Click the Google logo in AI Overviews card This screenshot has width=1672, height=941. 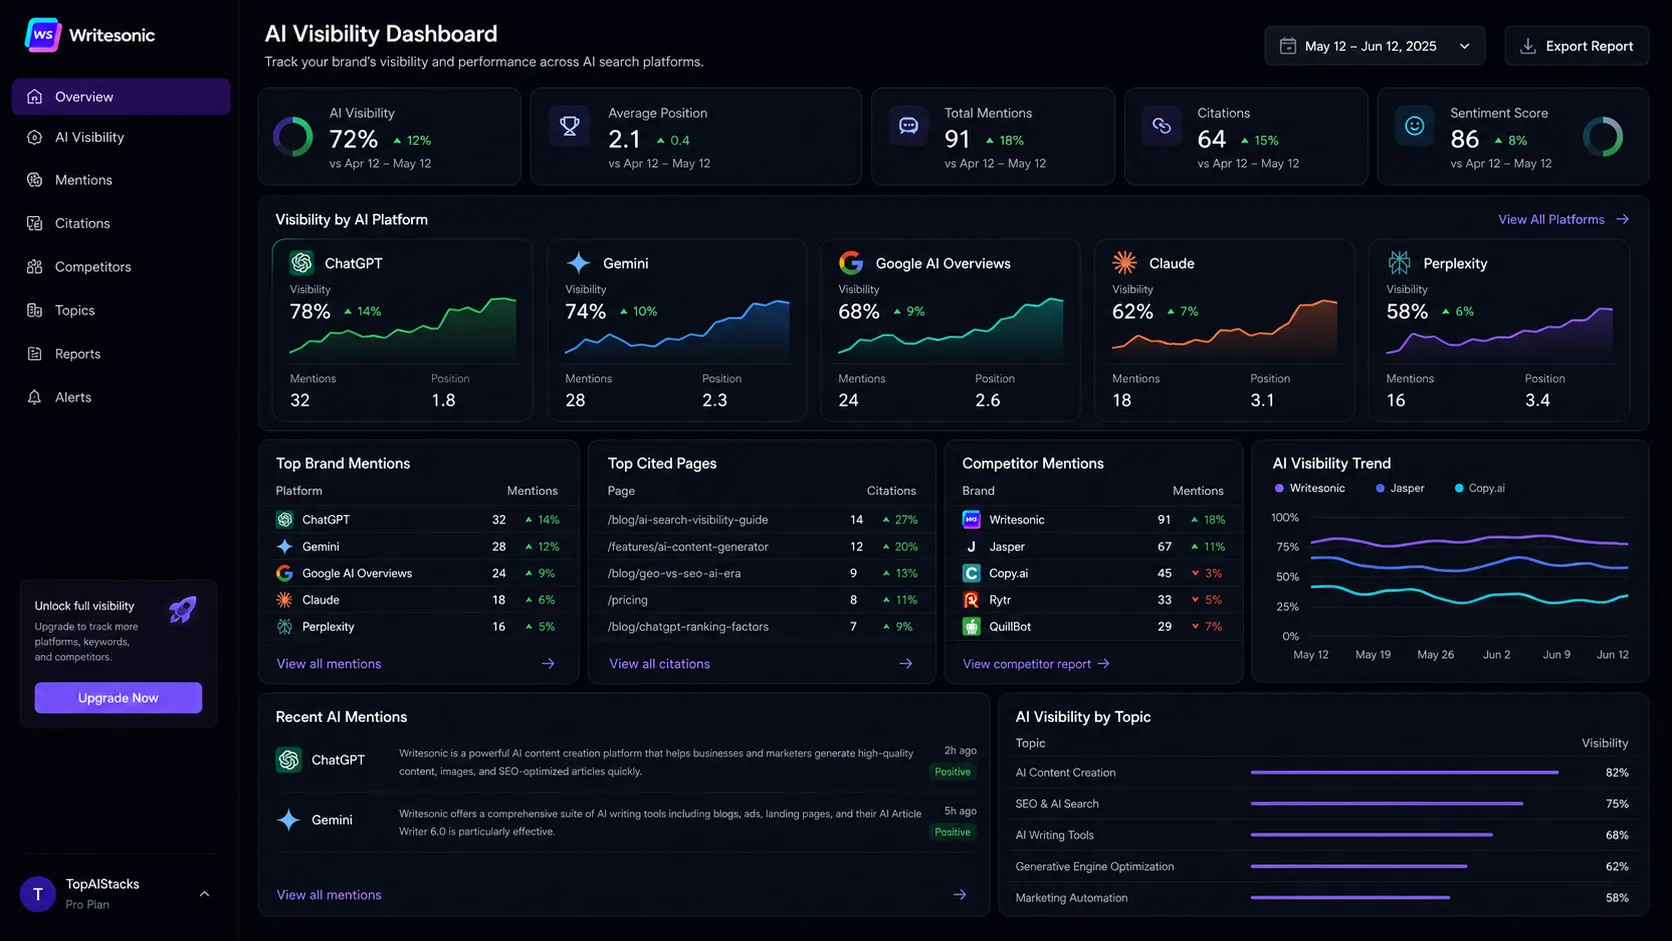tap(851, 263)
